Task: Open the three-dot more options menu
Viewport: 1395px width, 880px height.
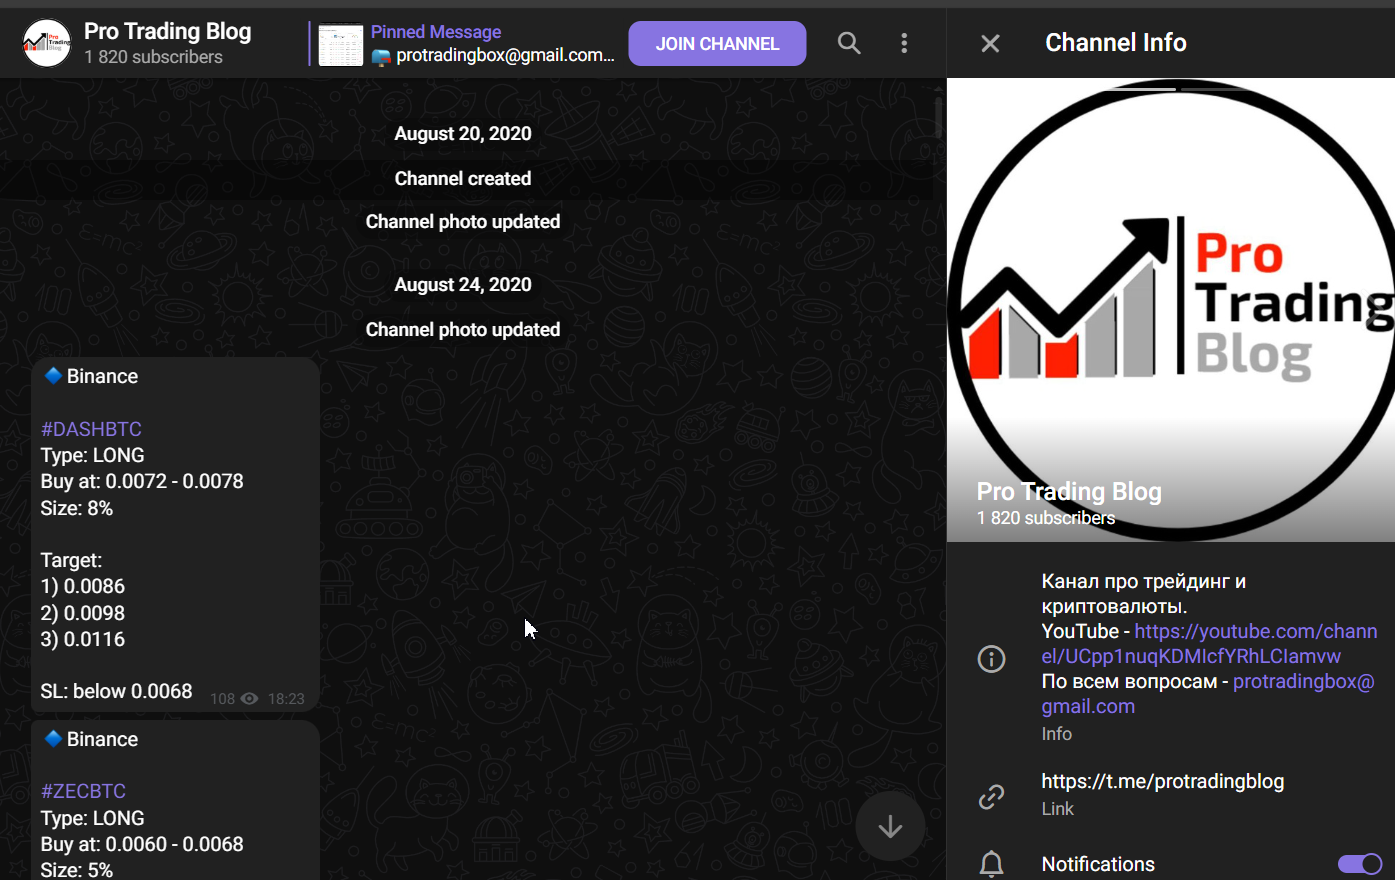Action: [904, 43]
